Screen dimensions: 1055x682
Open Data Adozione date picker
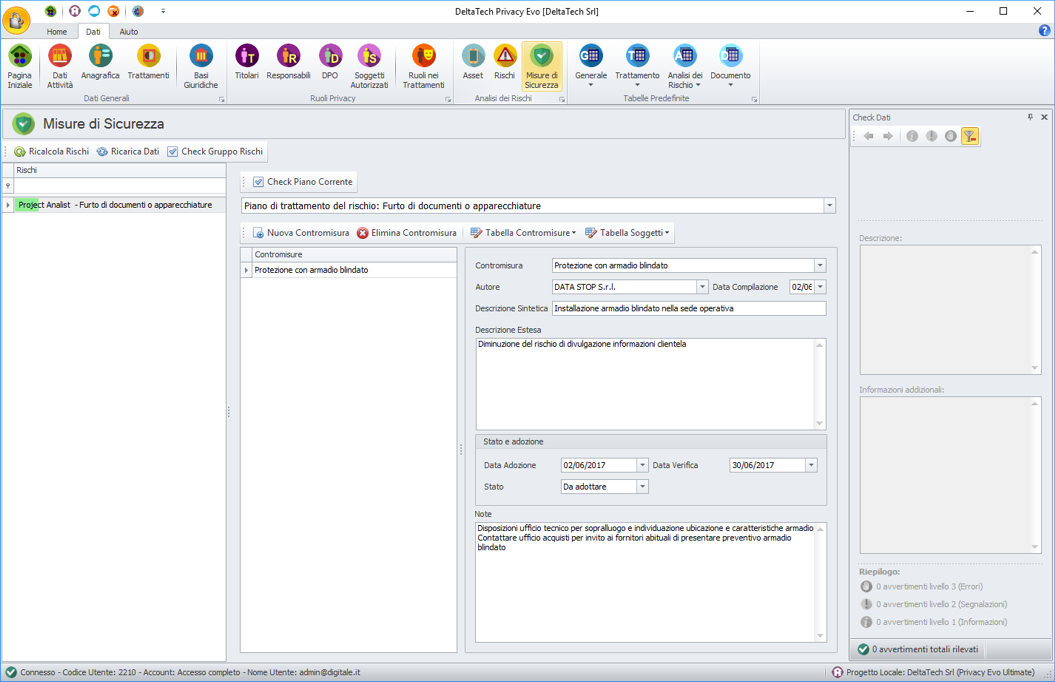click(x=643, y=465)
